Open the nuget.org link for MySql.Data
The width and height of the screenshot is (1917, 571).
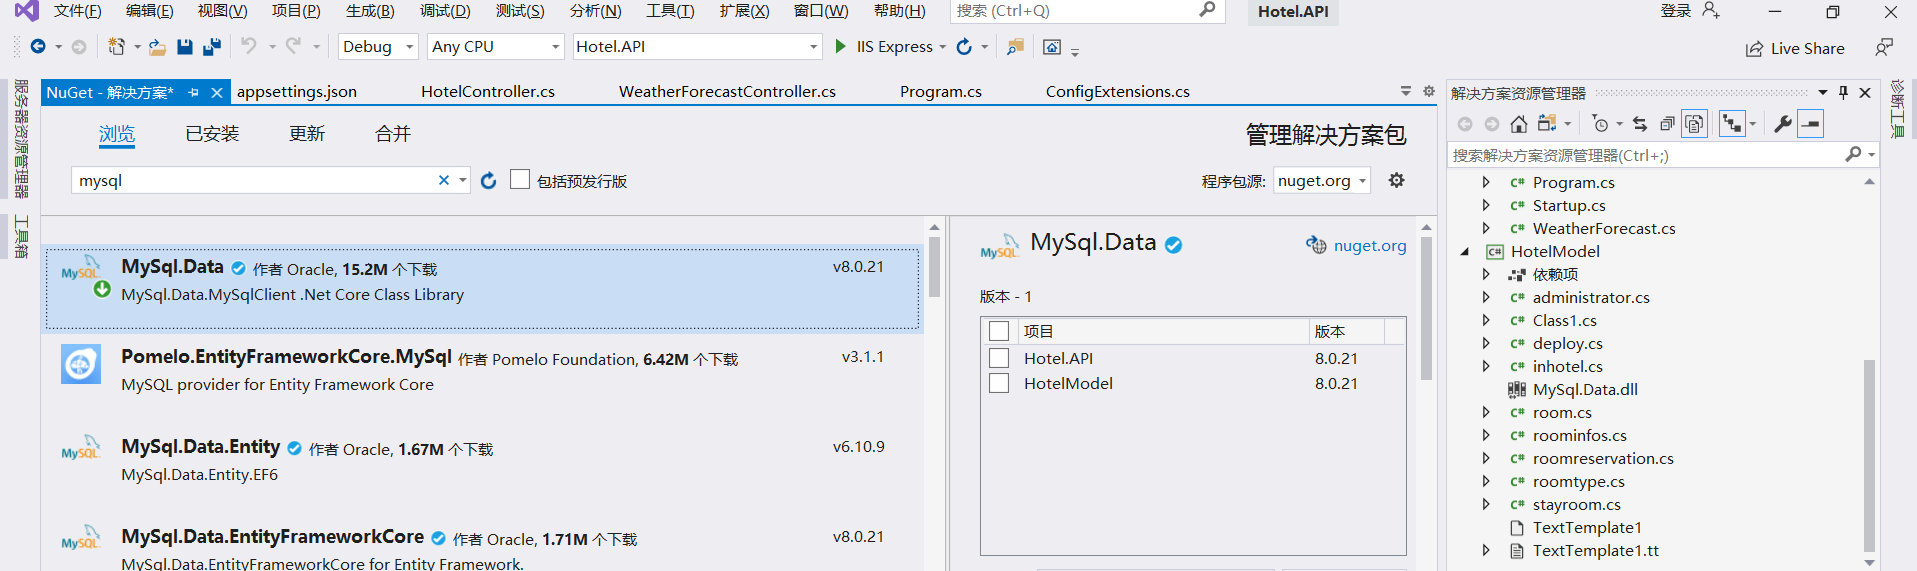click(x=1370, y=245)
